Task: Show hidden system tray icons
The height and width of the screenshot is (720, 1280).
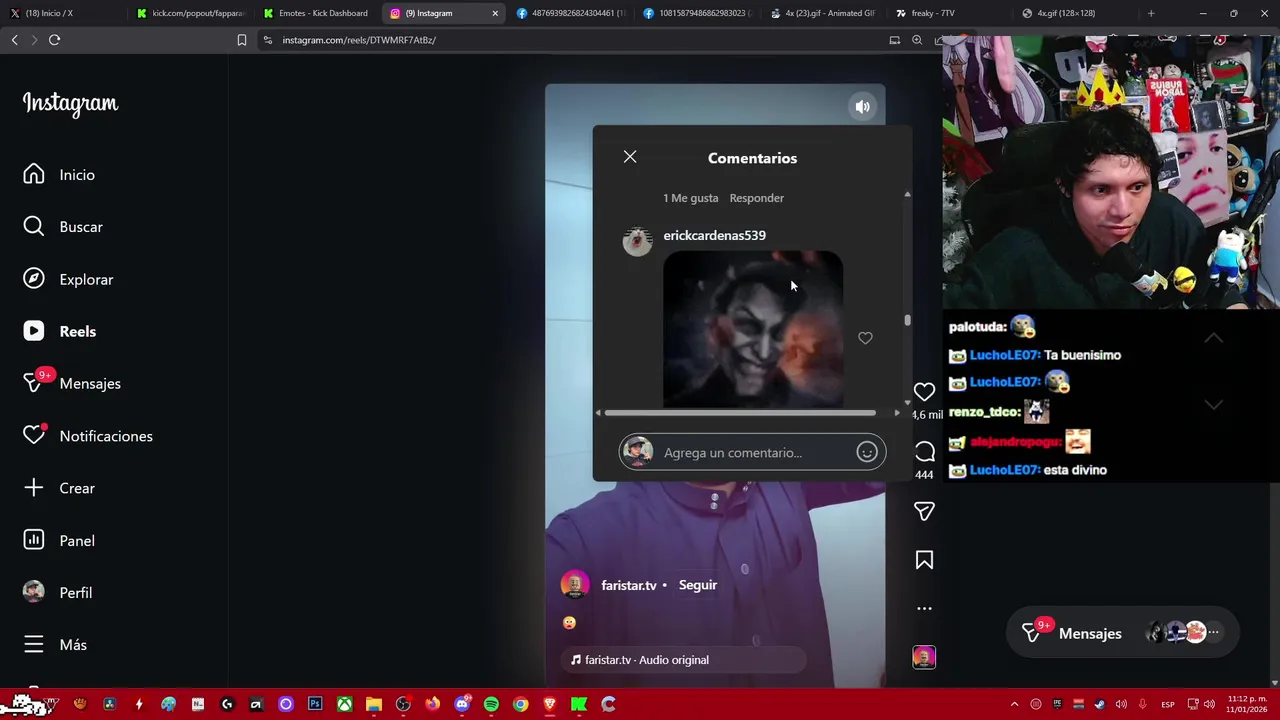Action: click(1014, 704)
